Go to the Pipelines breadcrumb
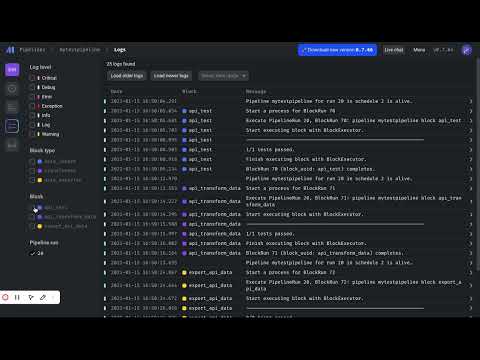The height and width of the screenshot is (360, 480). 32,50
